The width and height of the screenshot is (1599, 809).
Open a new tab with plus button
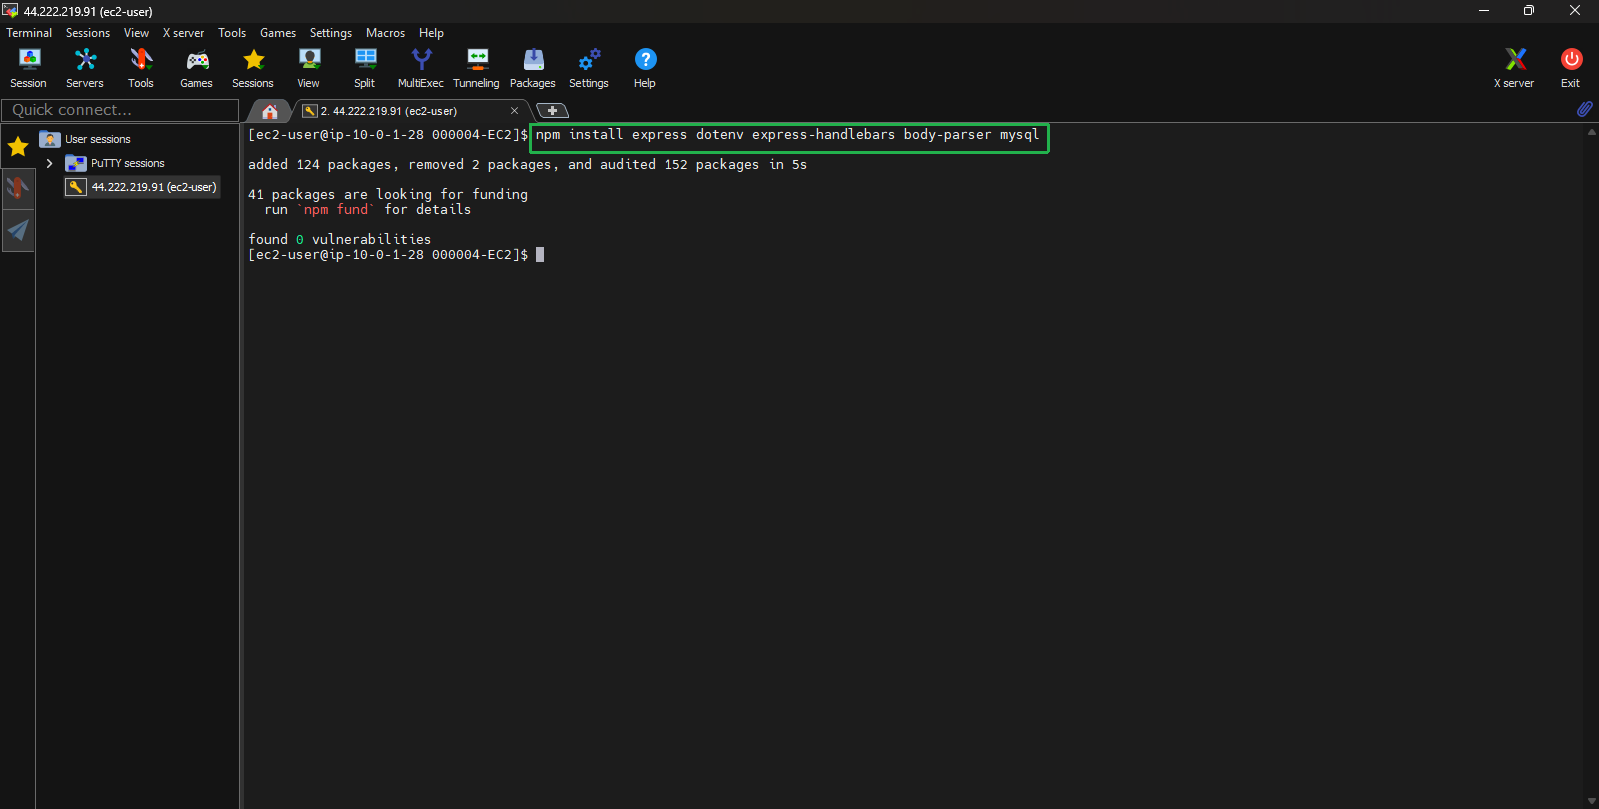pos(552,111)
